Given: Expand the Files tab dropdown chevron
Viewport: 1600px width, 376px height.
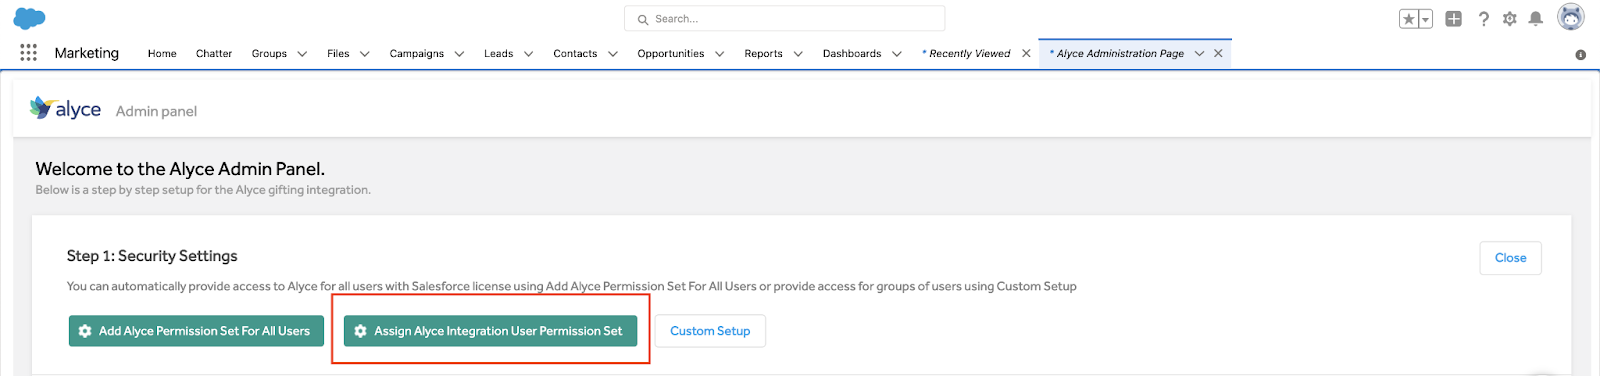Looking at the screenshot, I should pyautogui.click(x=365, y=54).
